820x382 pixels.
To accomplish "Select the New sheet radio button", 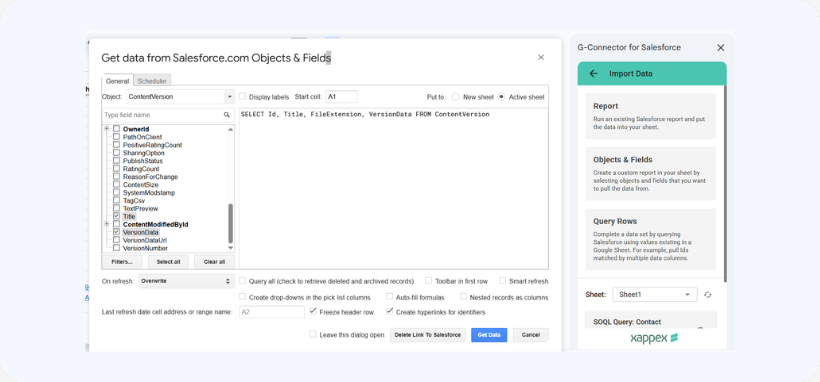I will click(x=455, y=97).
